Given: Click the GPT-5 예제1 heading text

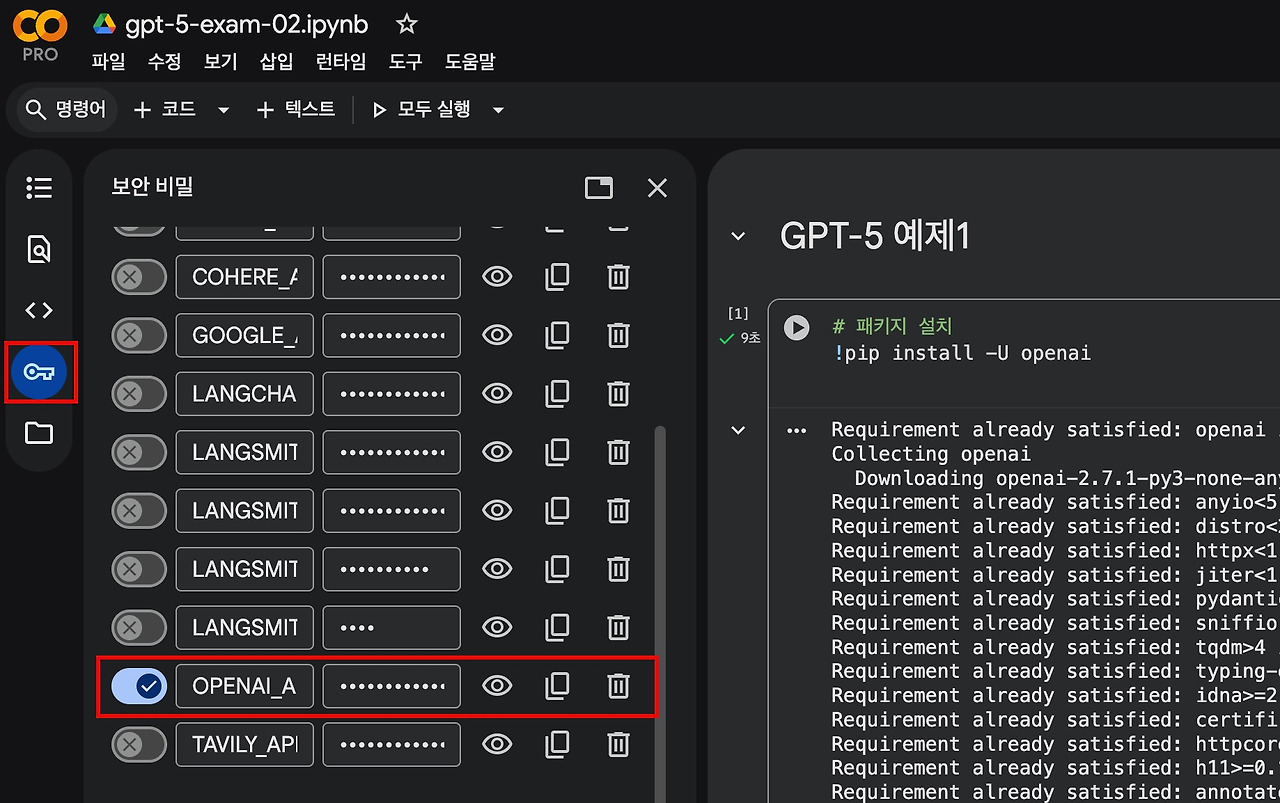Looking at the screenshot, I should coord(875,237).
